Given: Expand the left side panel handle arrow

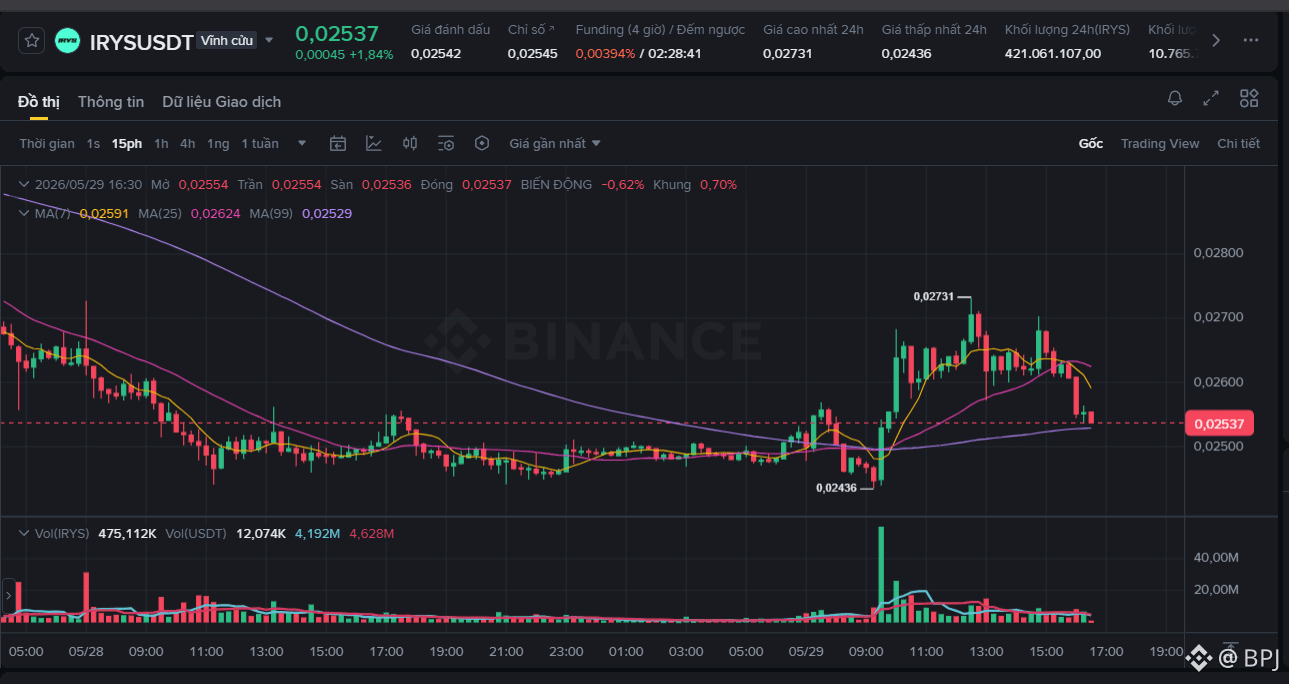Looking at the screenshot, I should pos(9,596).
